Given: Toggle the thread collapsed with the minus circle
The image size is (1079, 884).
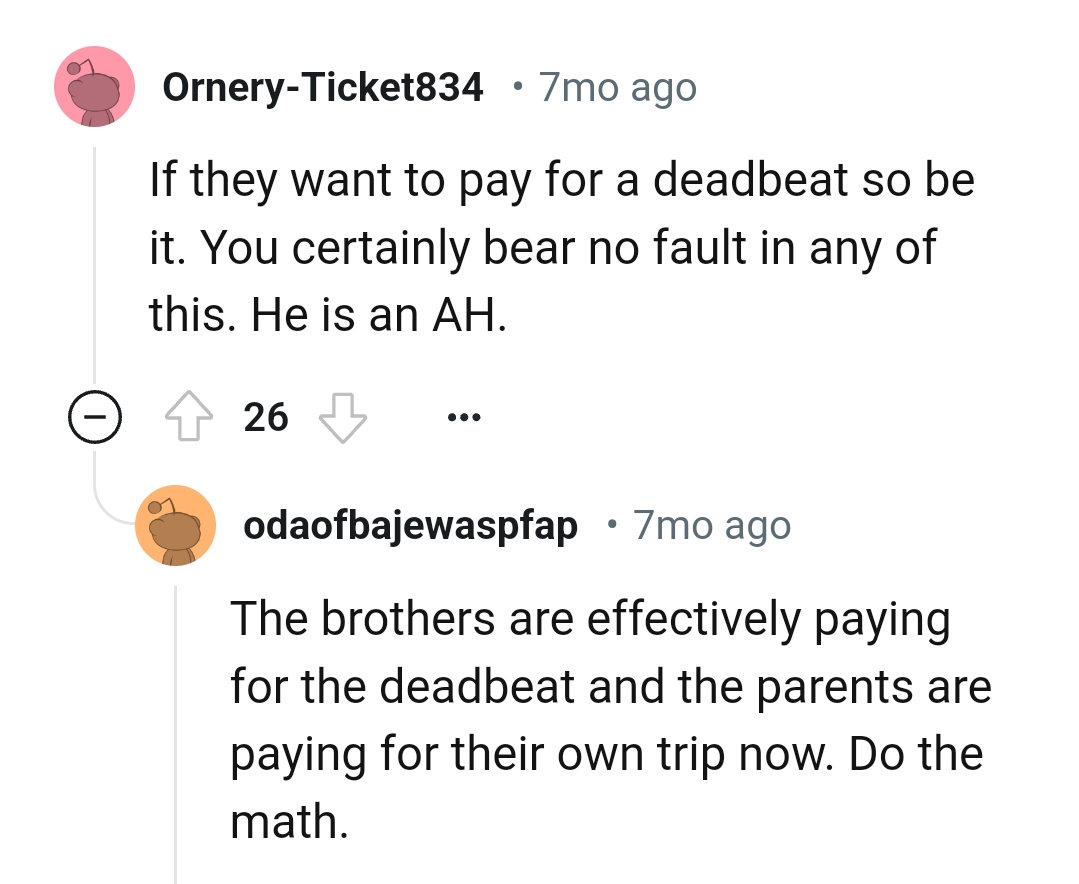Looking at the screenshot, I should (94, 417).
